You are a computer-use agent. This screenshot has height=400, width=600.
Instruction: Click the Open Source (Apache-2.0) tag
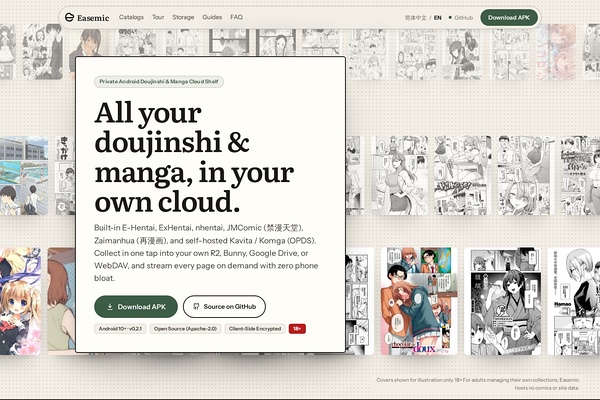point(185,329)
